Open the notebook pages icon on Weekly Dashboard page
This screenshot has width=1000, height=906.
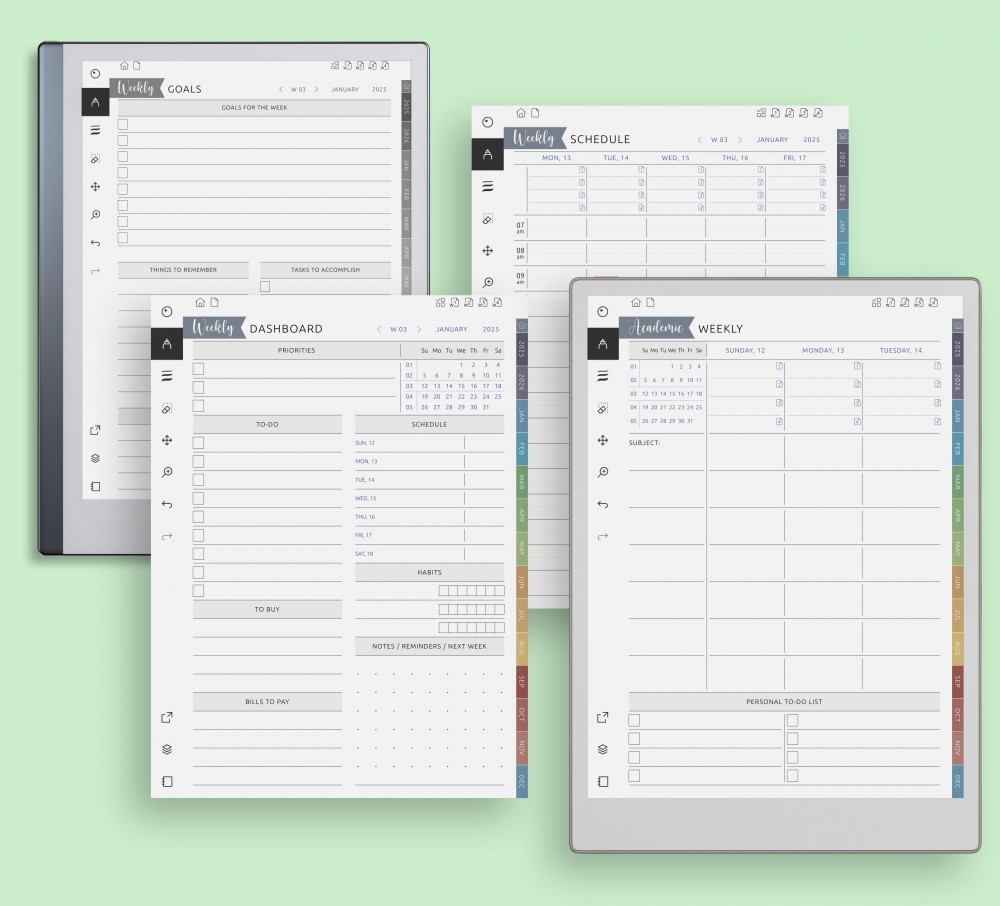click(x=166, y=781)
